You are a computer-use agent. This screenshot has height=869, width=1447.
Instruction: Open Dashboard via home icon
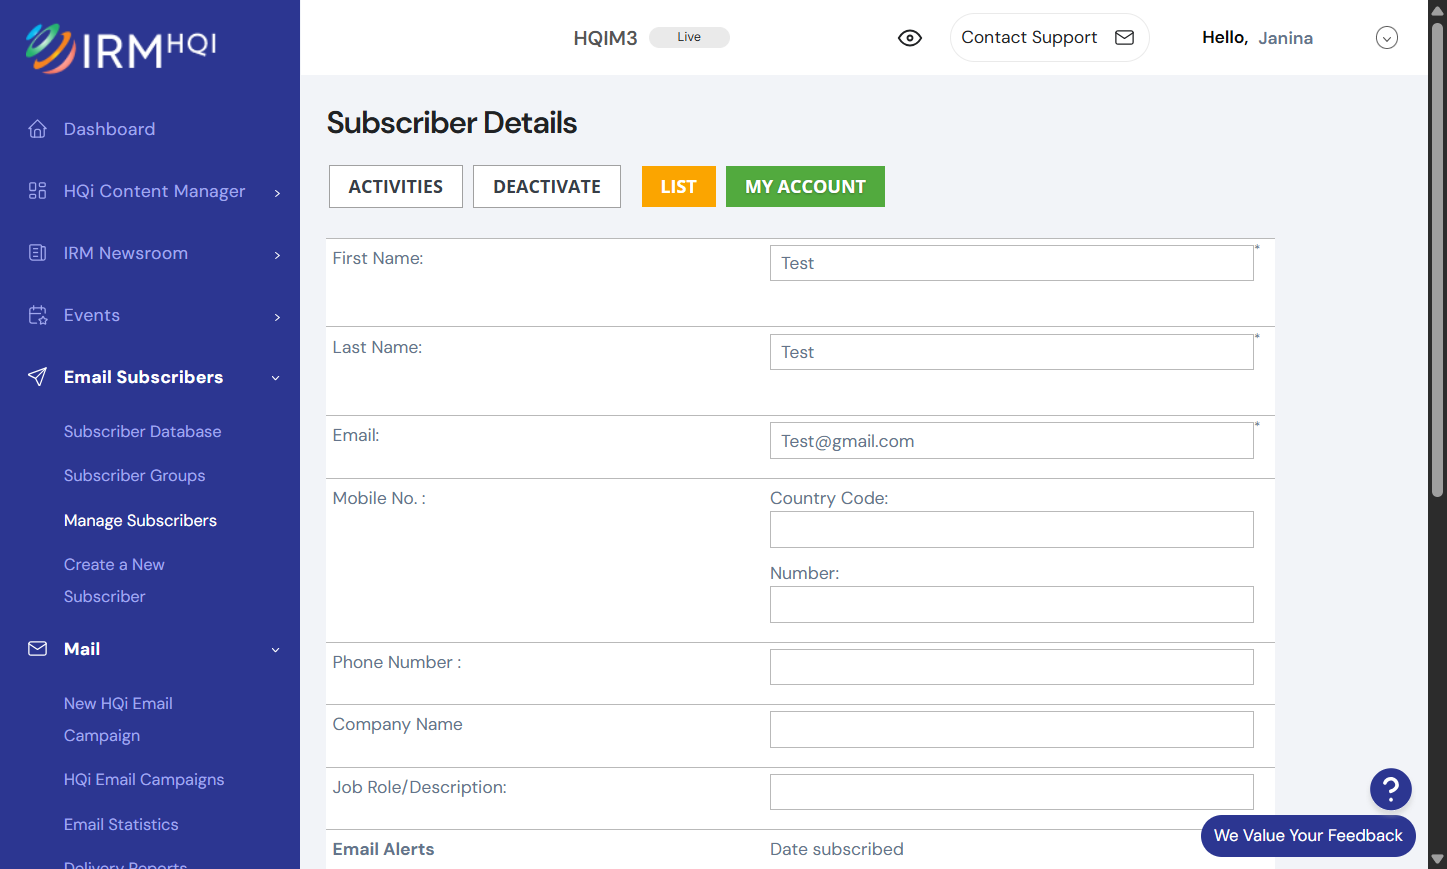pos(38,129)
